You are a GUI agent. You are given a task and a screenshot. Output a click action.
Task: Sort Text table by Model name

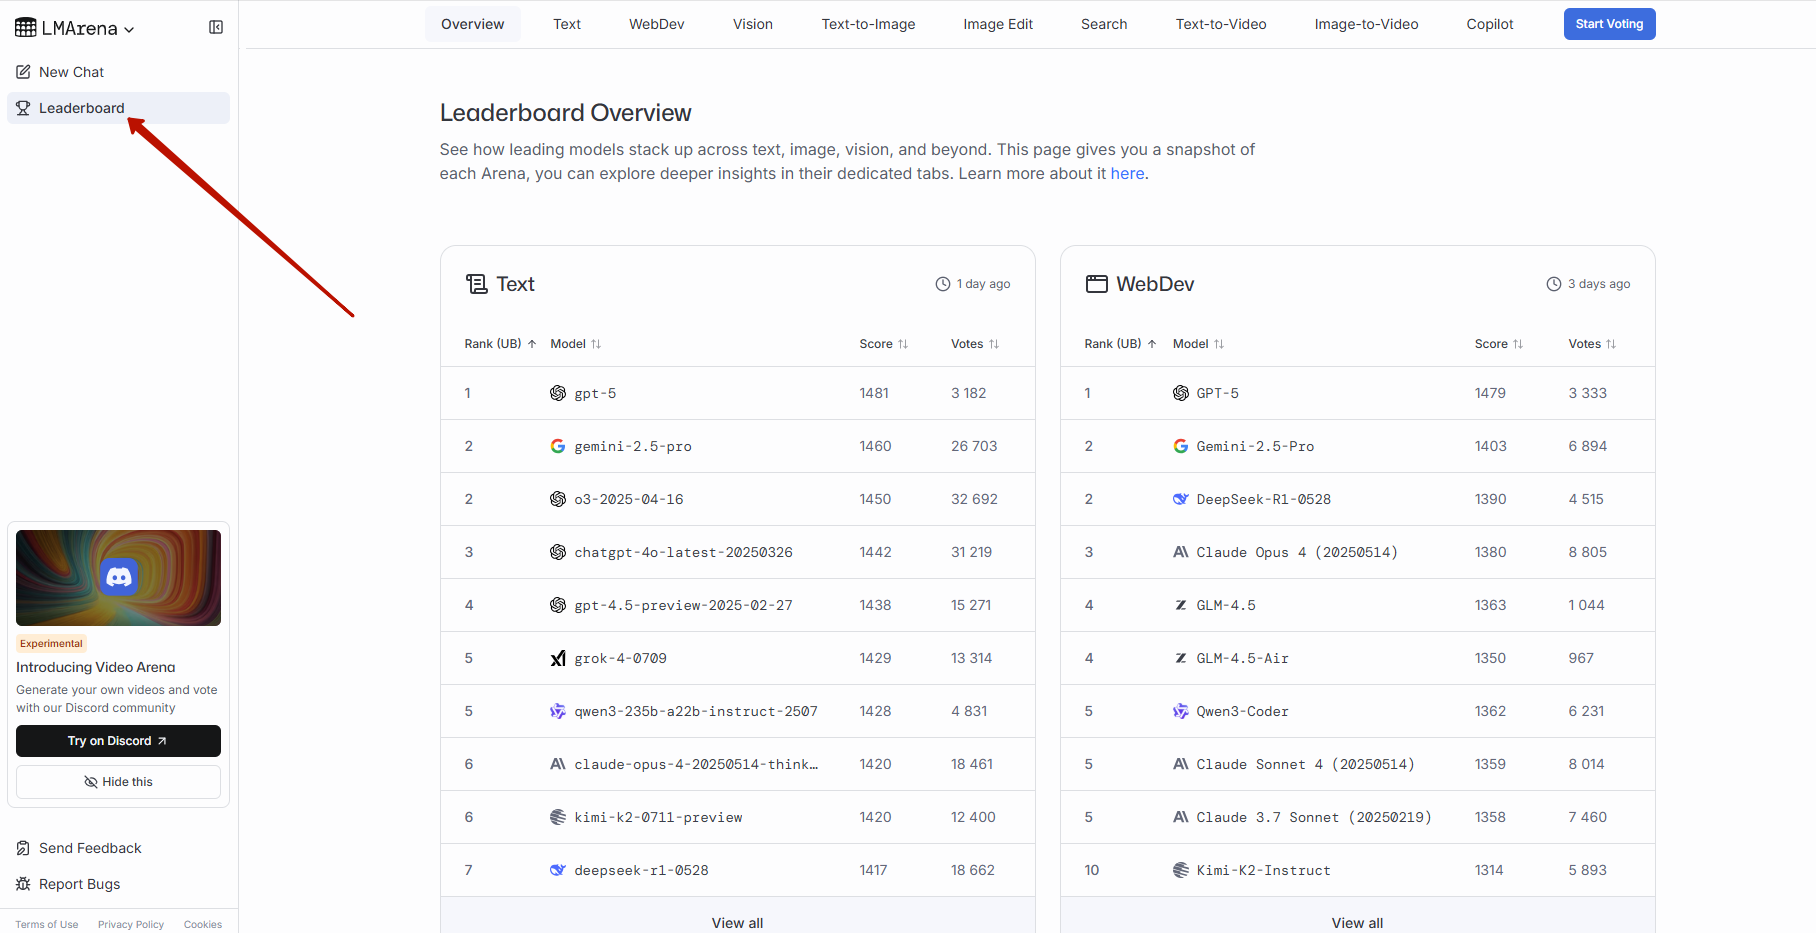pos(575,344)
